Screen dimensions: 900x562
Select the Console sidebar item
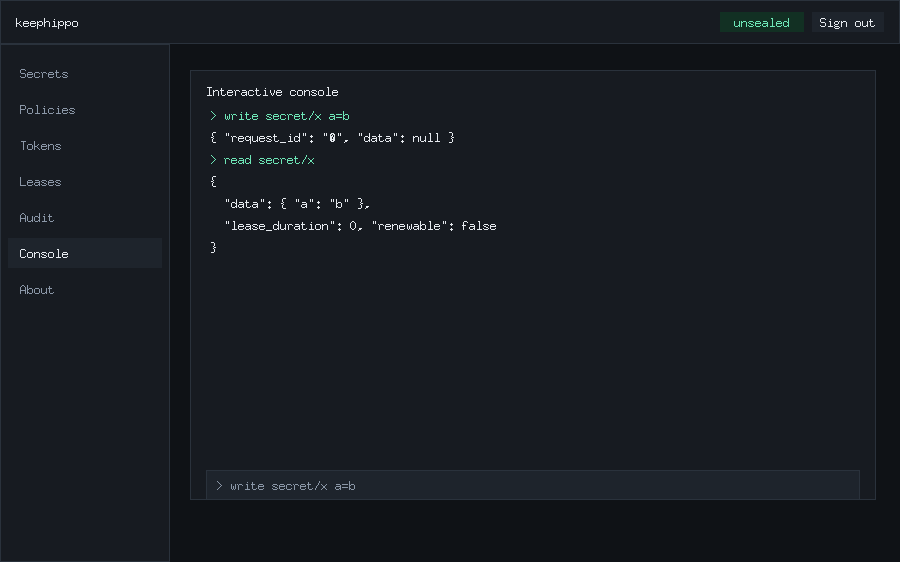tap(85, 253)
